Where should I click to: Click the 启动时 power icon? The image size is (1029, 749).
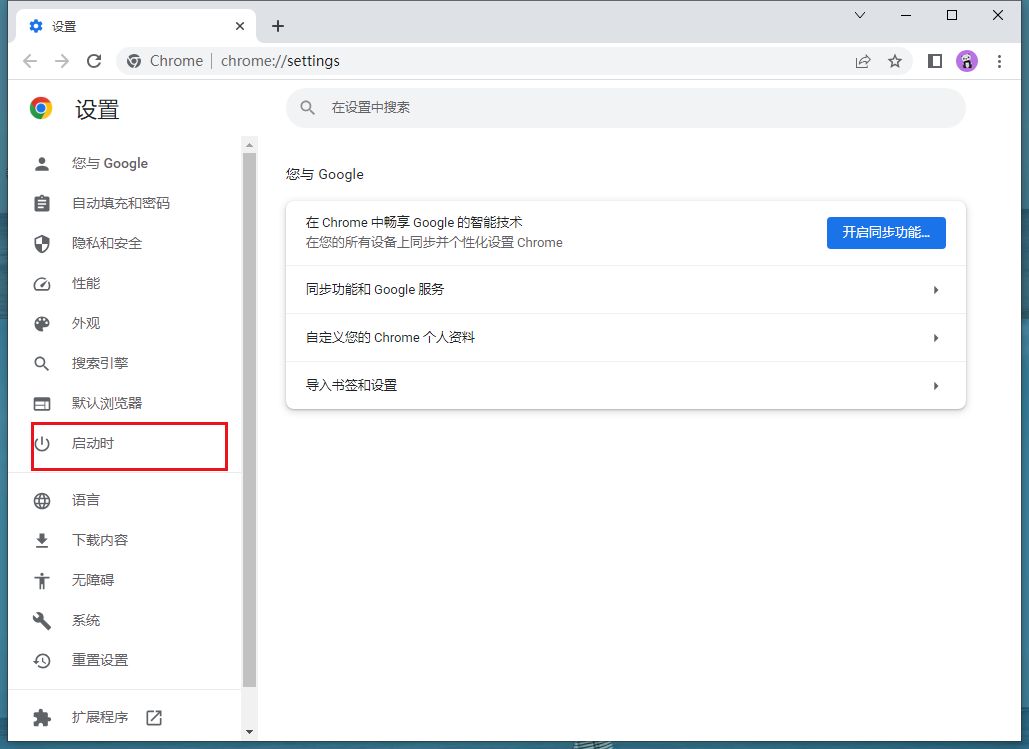pyautogui.click(x=42, y=444)
